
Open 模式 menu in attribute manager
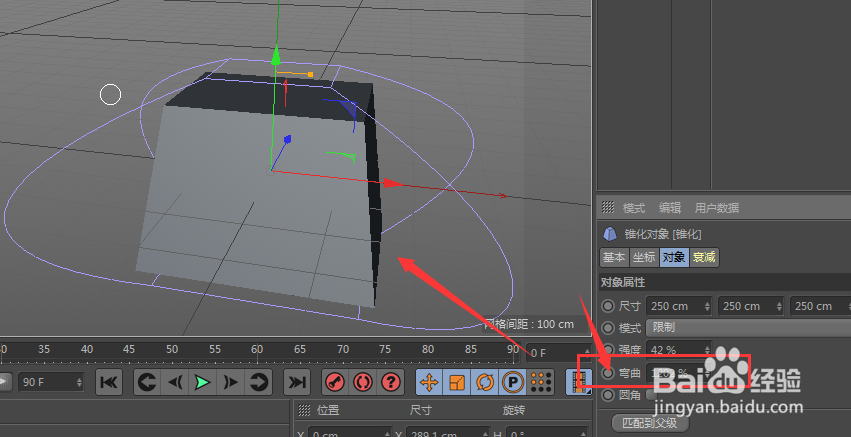pos(633,207)
